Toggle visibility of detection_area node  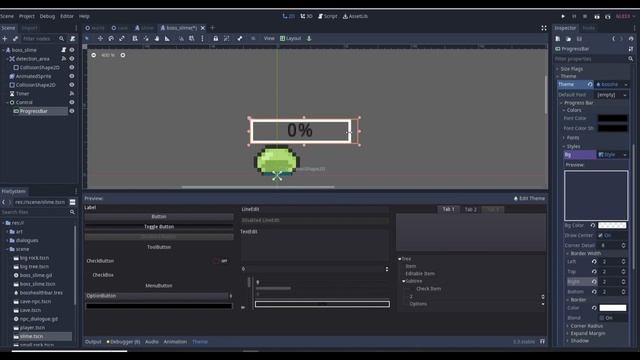click(72, 59)
